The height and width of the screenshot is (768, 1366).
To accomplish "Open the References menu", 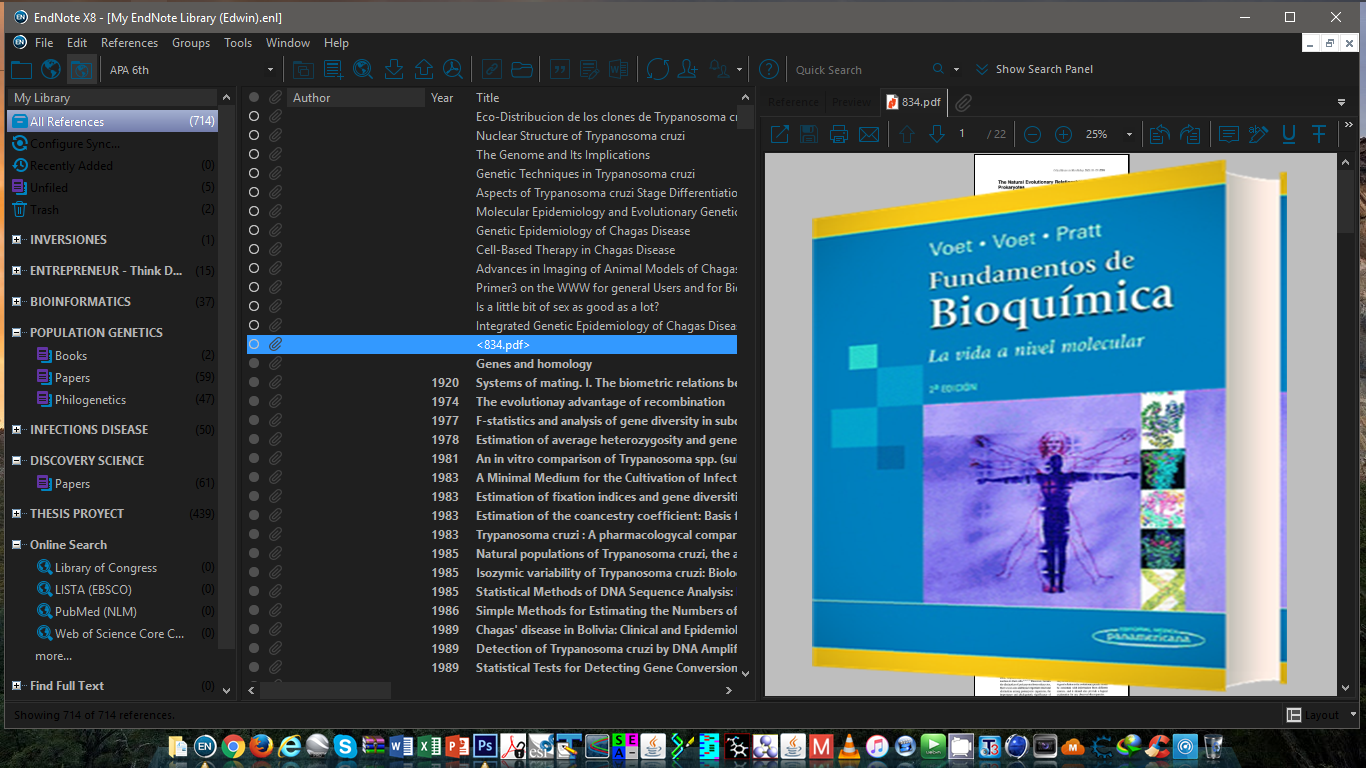I will [129, 43].
